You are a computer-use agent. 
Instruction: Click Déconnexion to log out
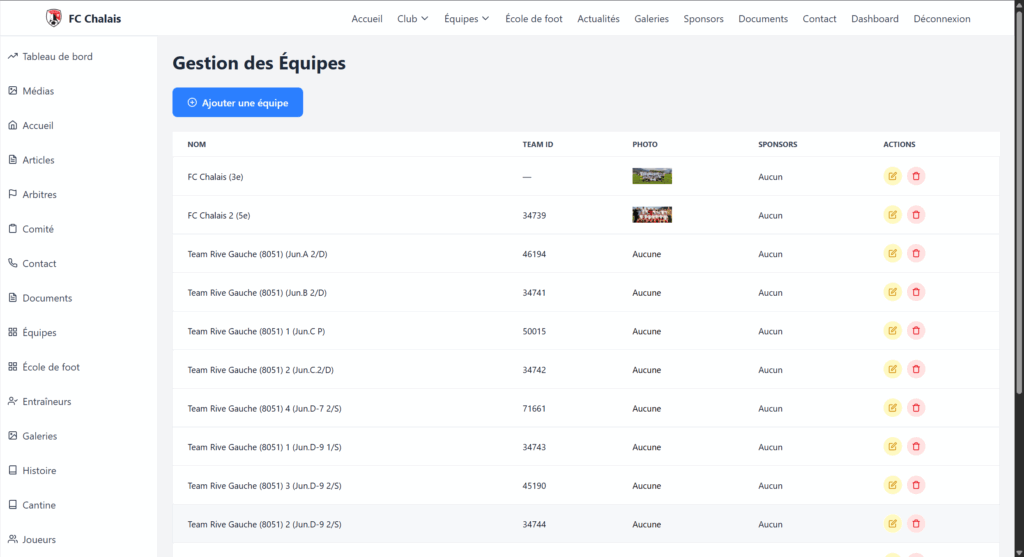click(x=942, y=18)
